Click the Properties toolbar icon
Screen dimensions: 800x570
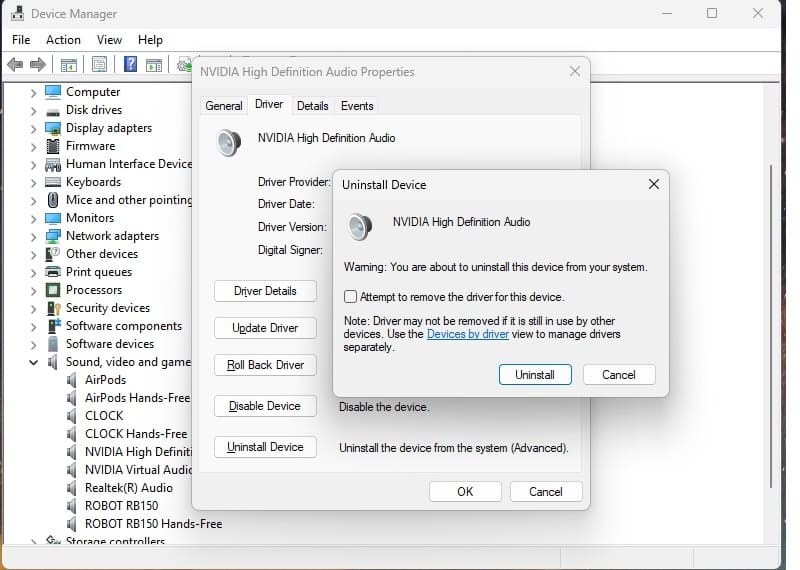(x=99, y=64)
